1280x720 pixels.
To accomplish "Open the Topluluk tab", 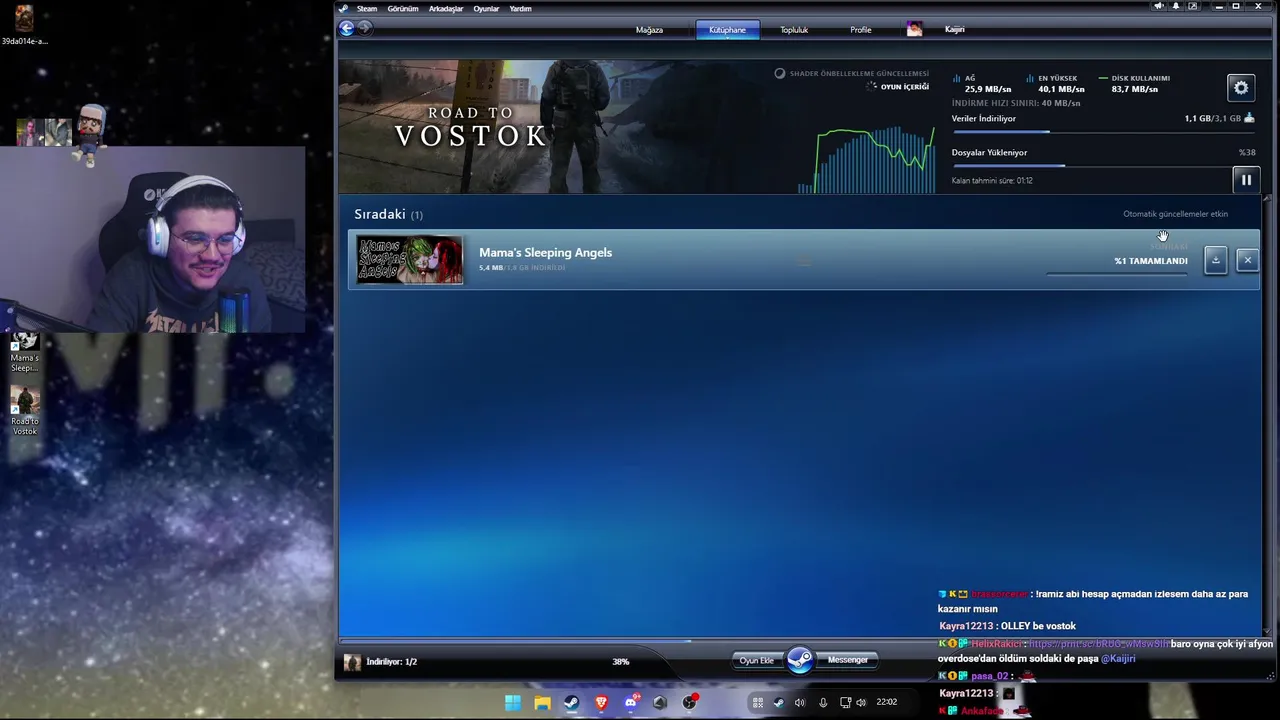I will click(794, 30).
